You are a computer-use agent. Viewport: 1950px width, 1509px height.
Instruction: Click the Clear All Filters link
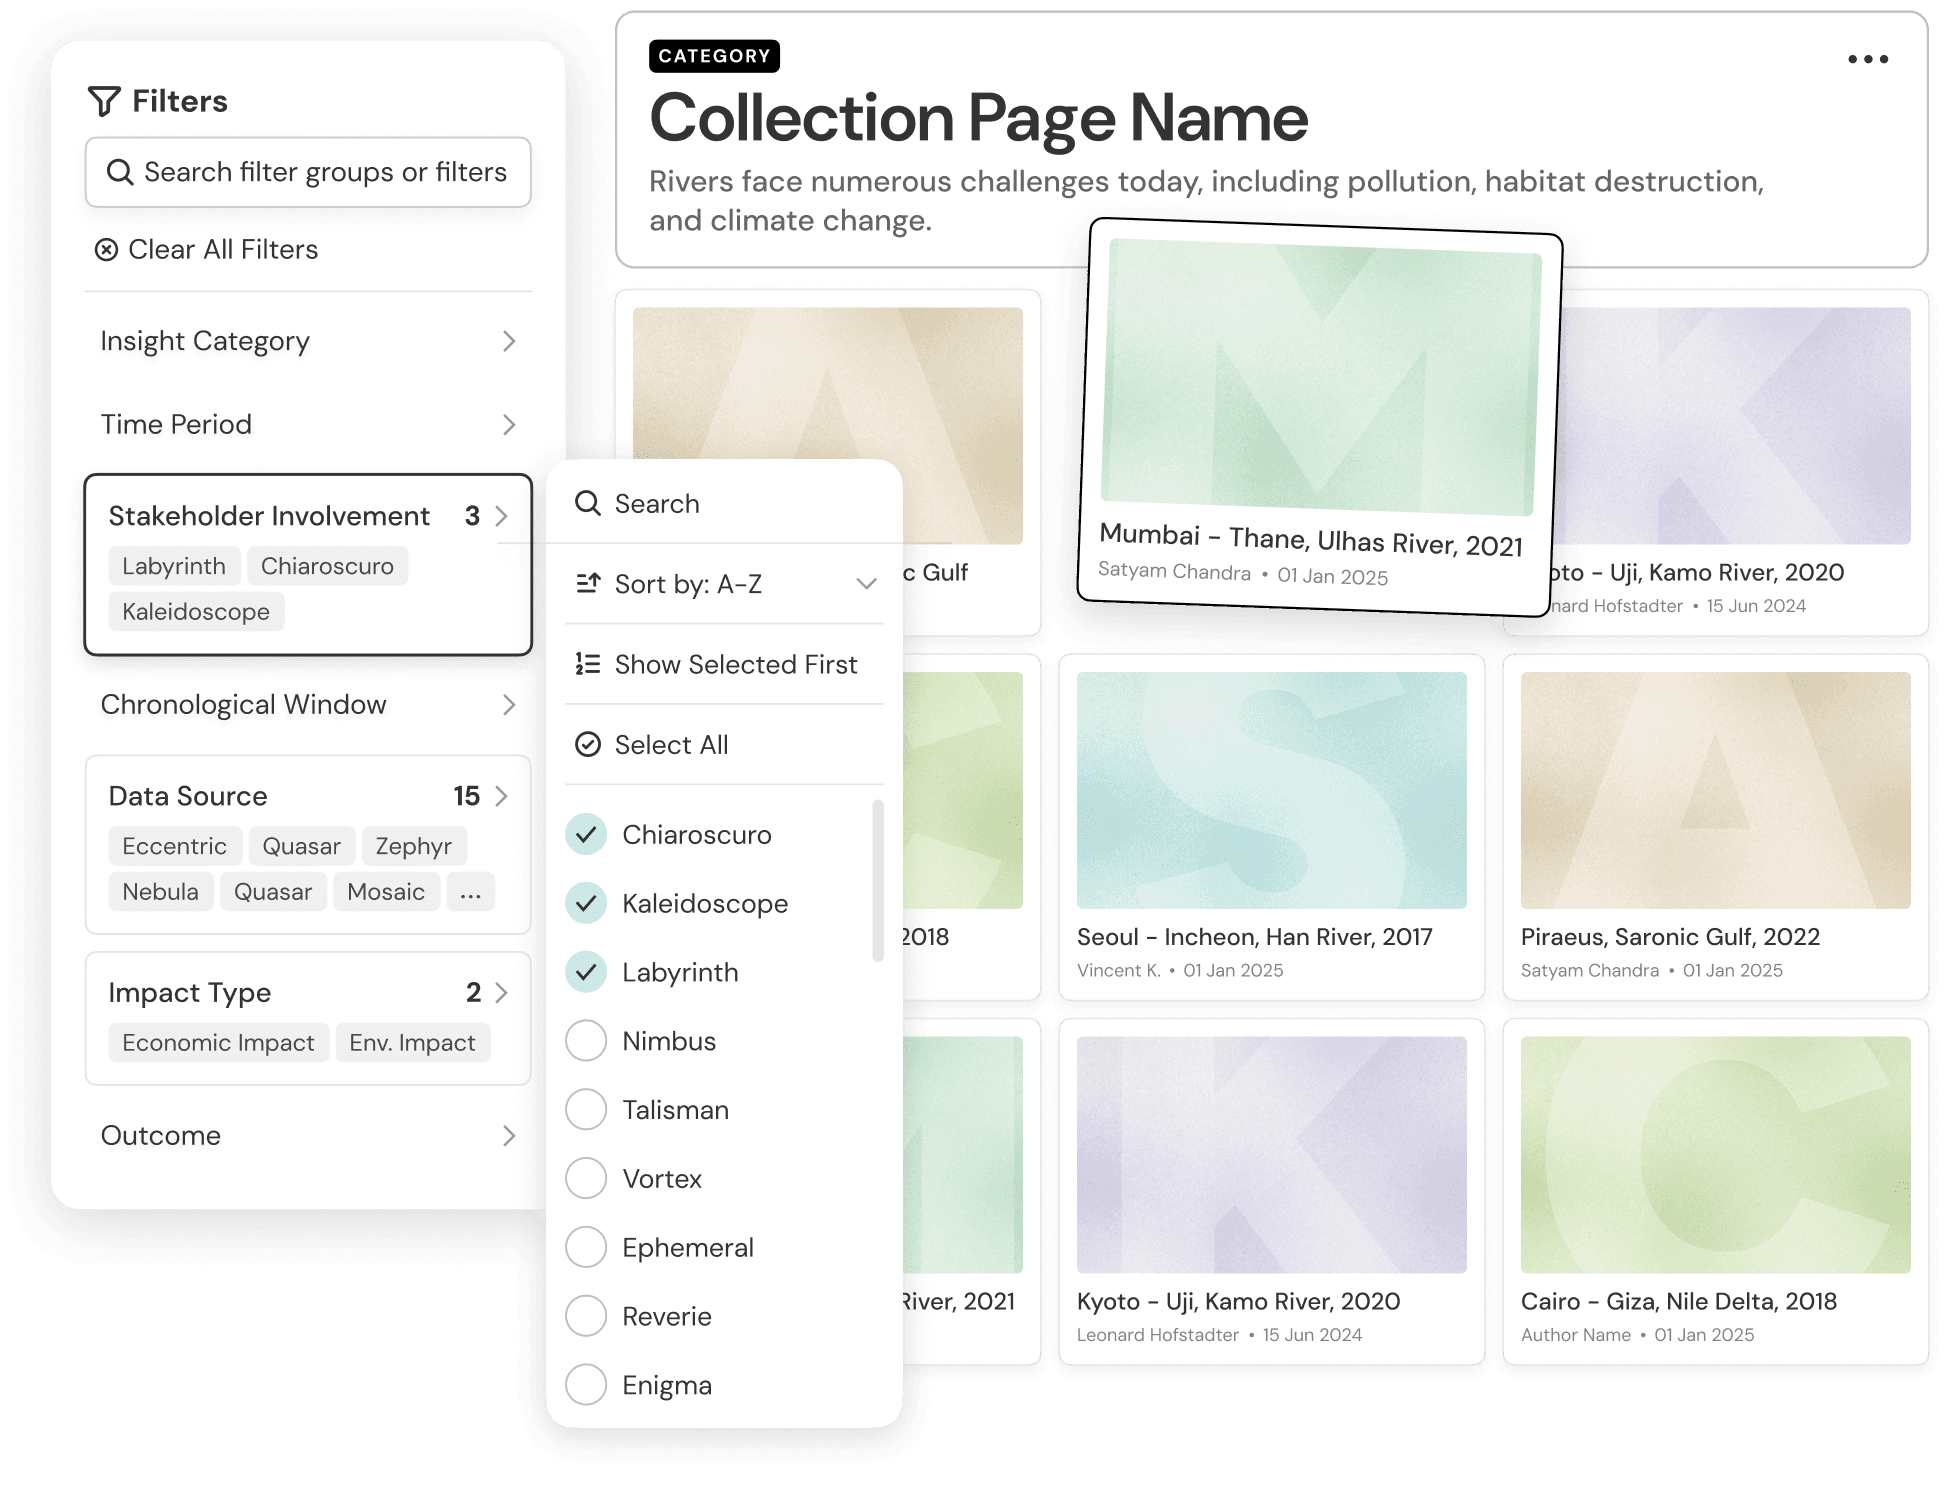[x=222, y=250]
